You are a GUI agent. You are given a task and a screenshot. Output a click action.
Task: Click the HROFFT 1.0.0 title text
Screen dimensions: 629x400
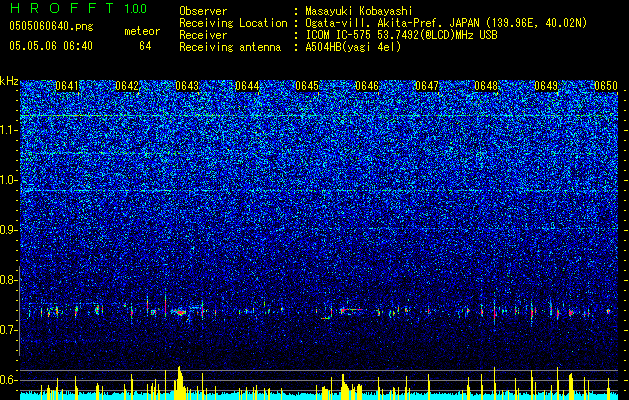click(78, 8)
